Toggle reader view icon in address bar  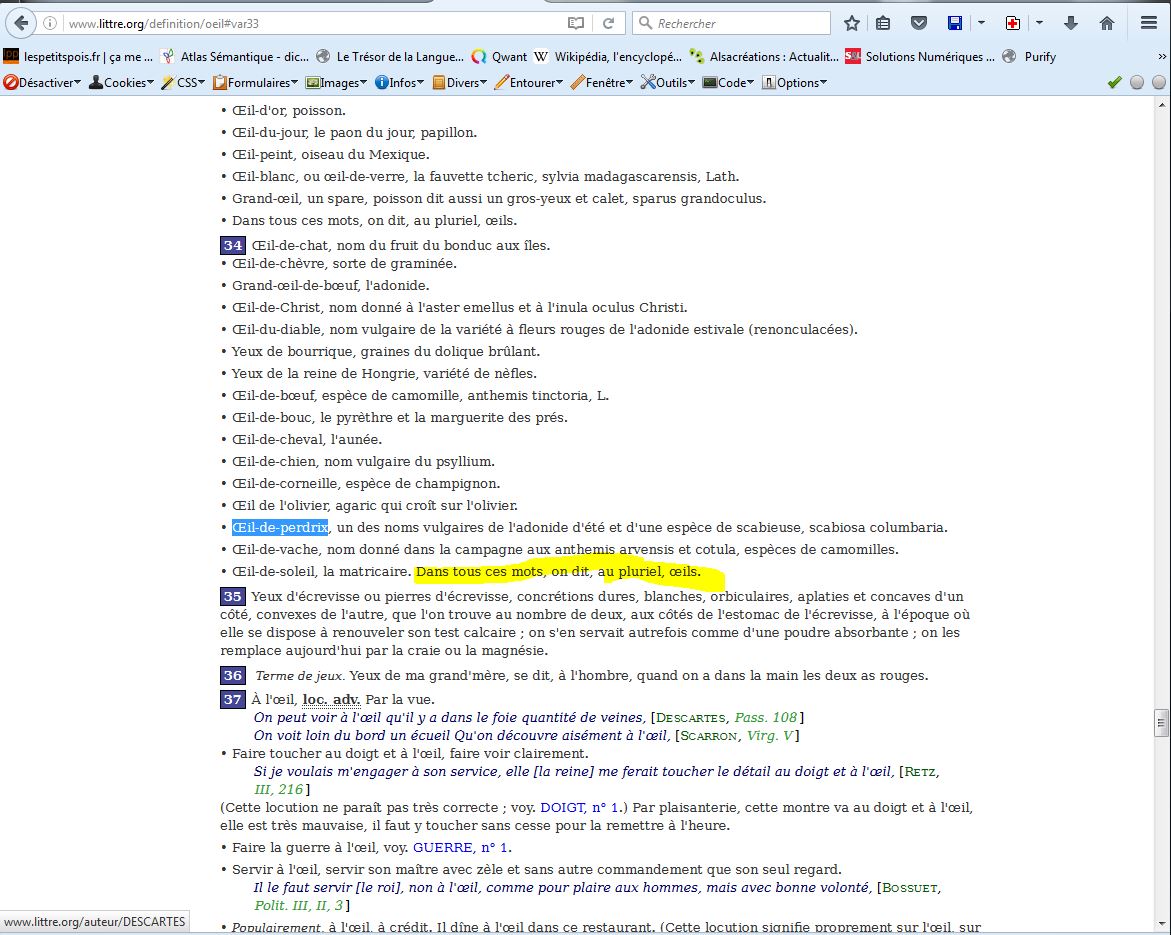coord(576,23)
